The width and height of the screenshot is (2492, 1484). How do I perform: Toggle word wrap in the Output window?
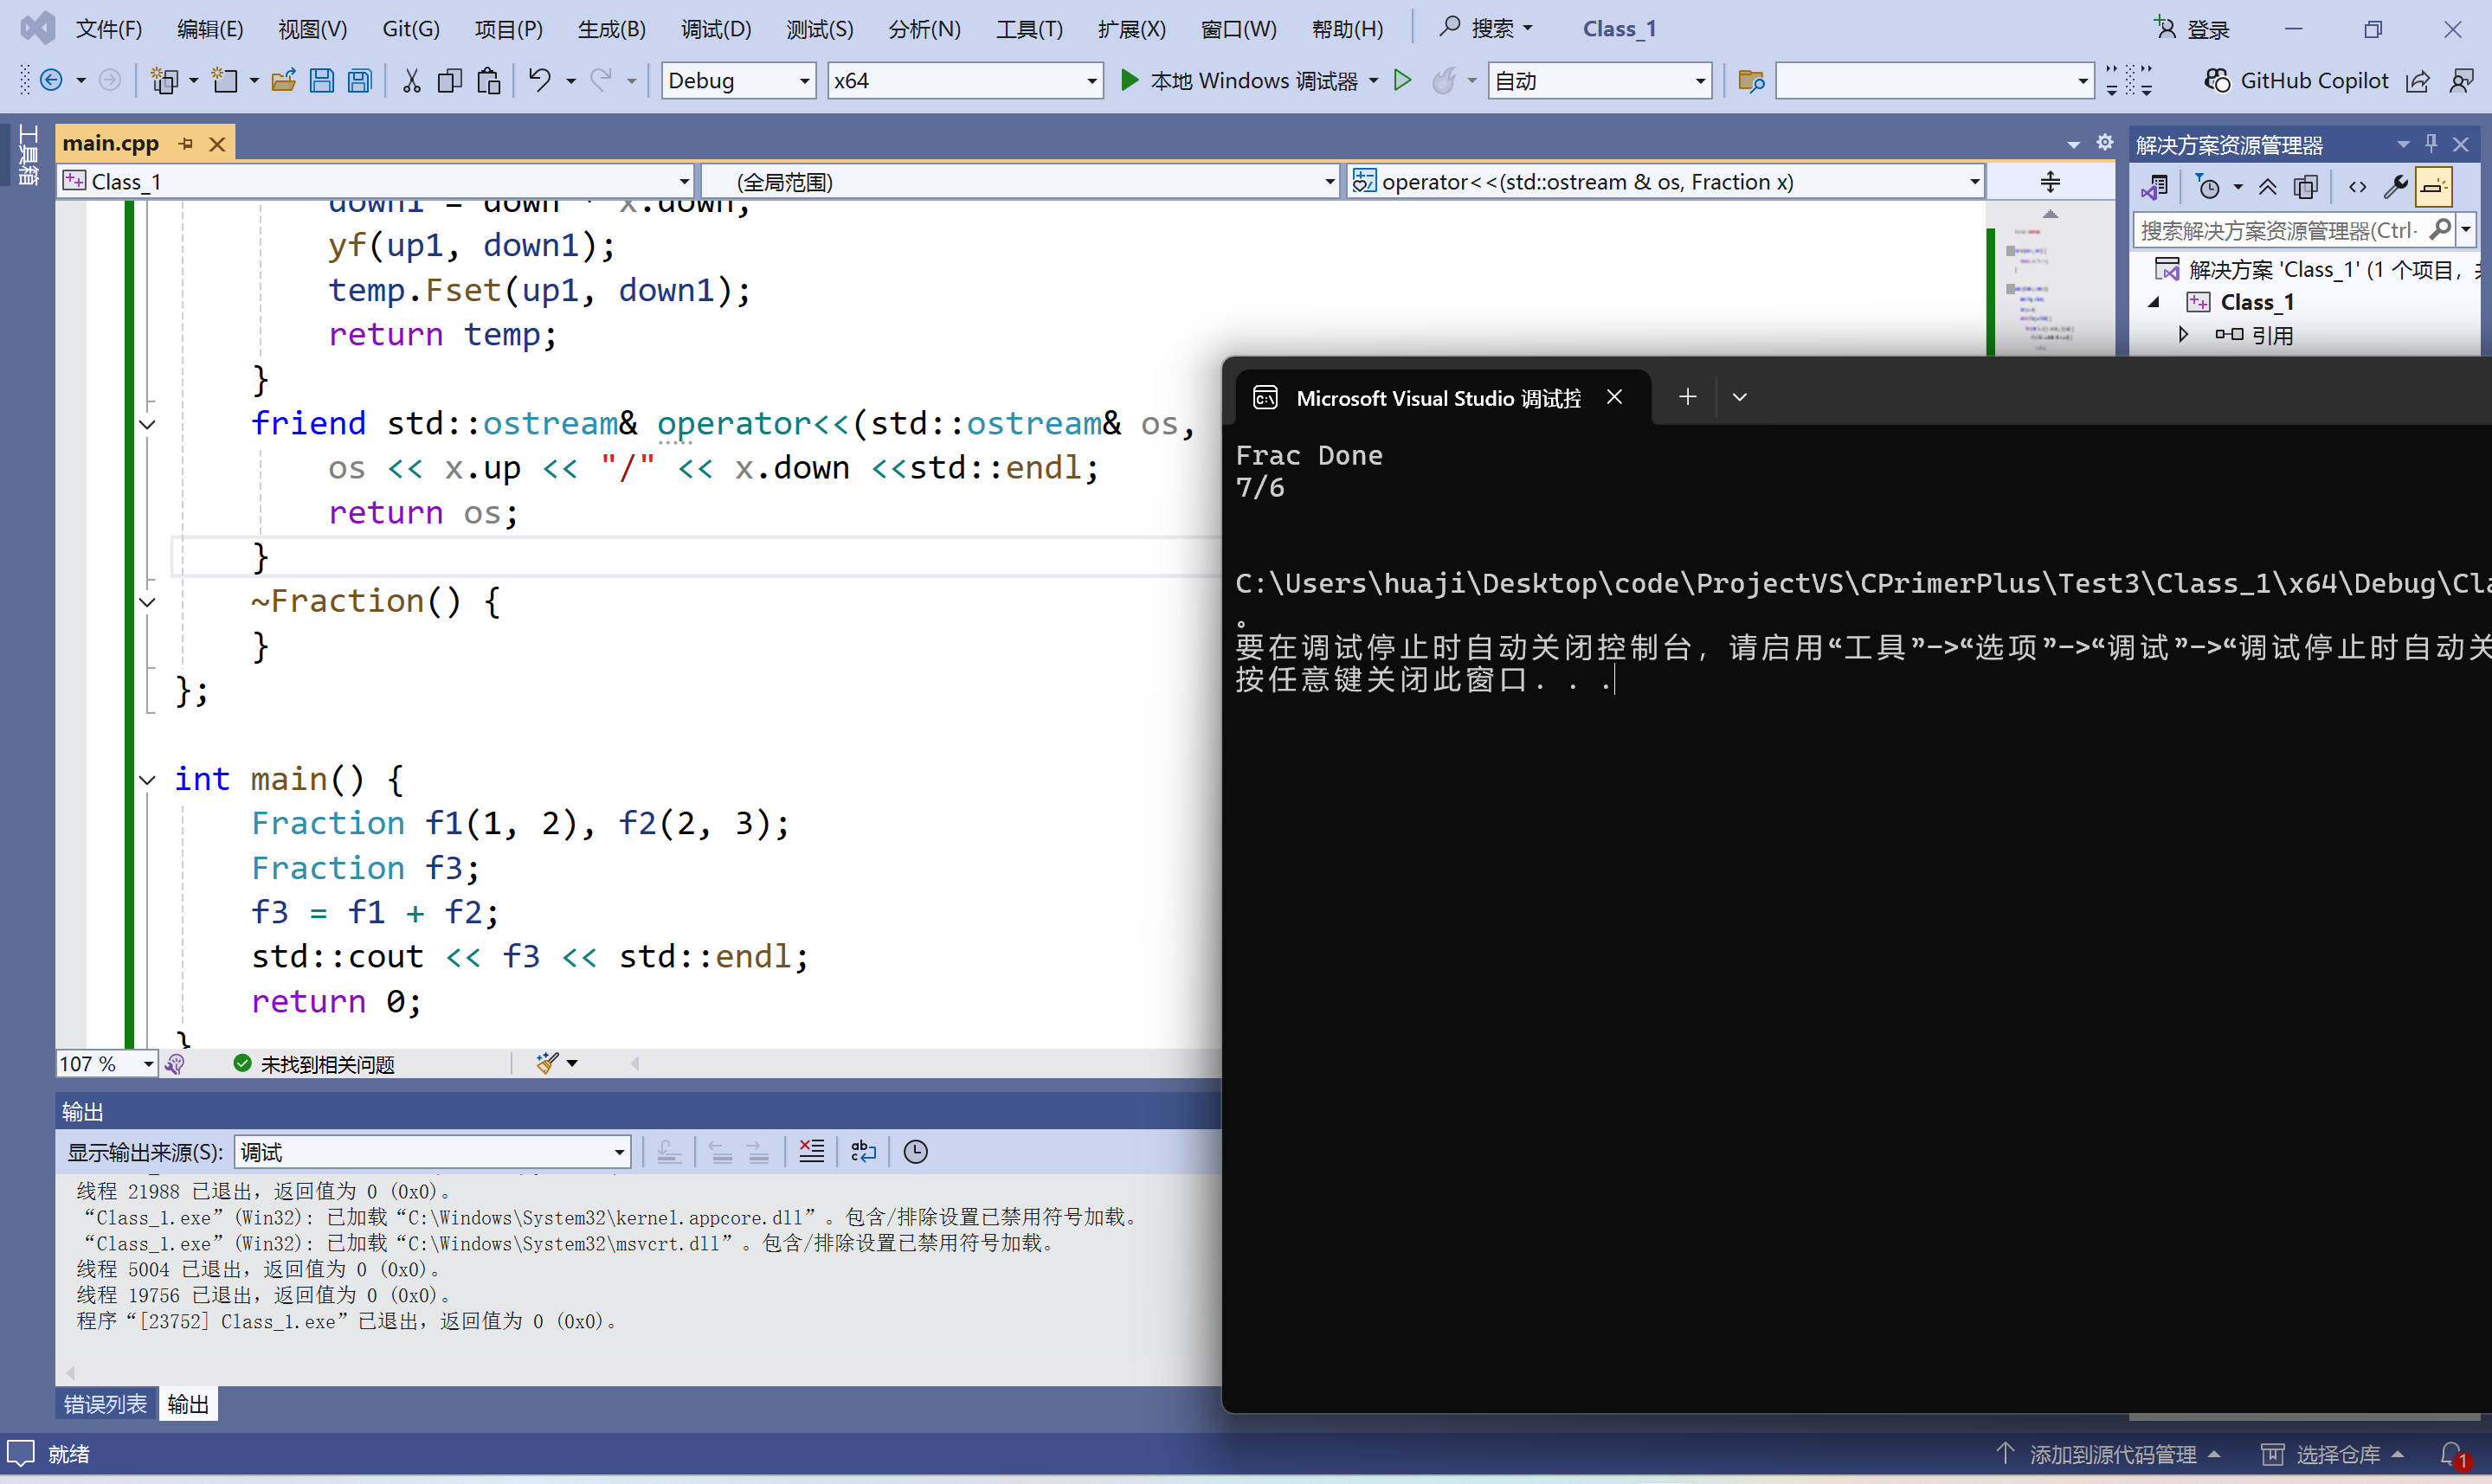coord(863,1151)
